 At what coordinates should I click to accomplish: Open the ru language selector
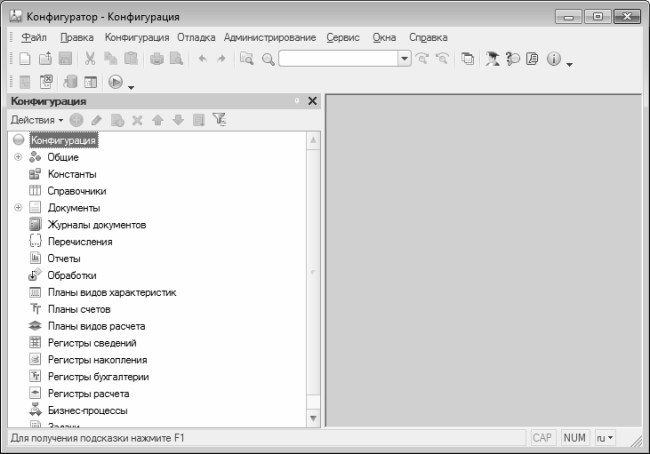[x=605, y=438]
